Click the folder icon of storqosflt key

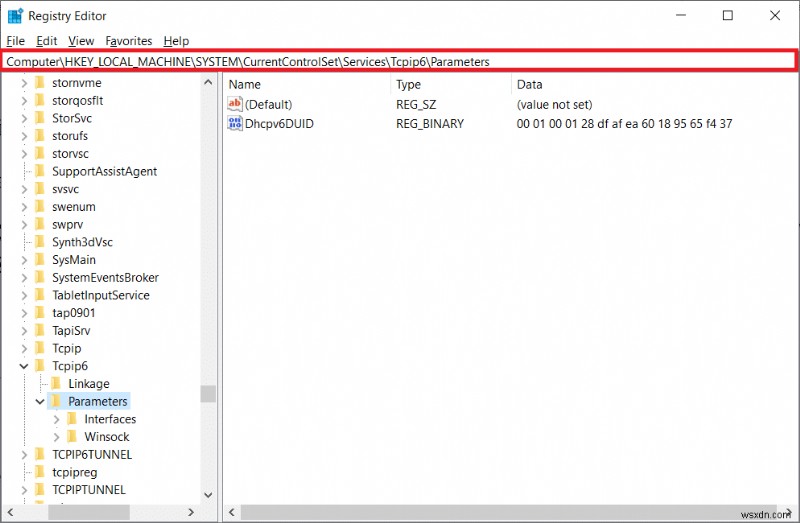pos(40,101)
